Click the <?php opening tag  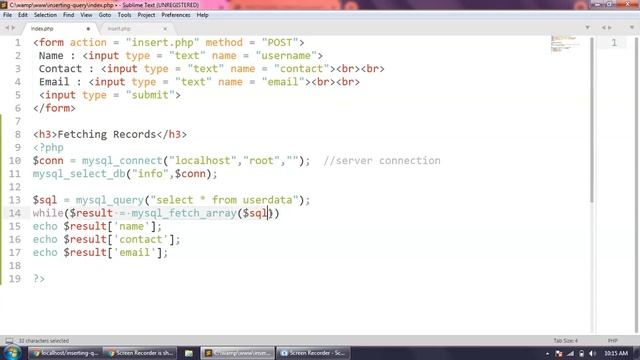pyautogui.click(x=48, y=147)
